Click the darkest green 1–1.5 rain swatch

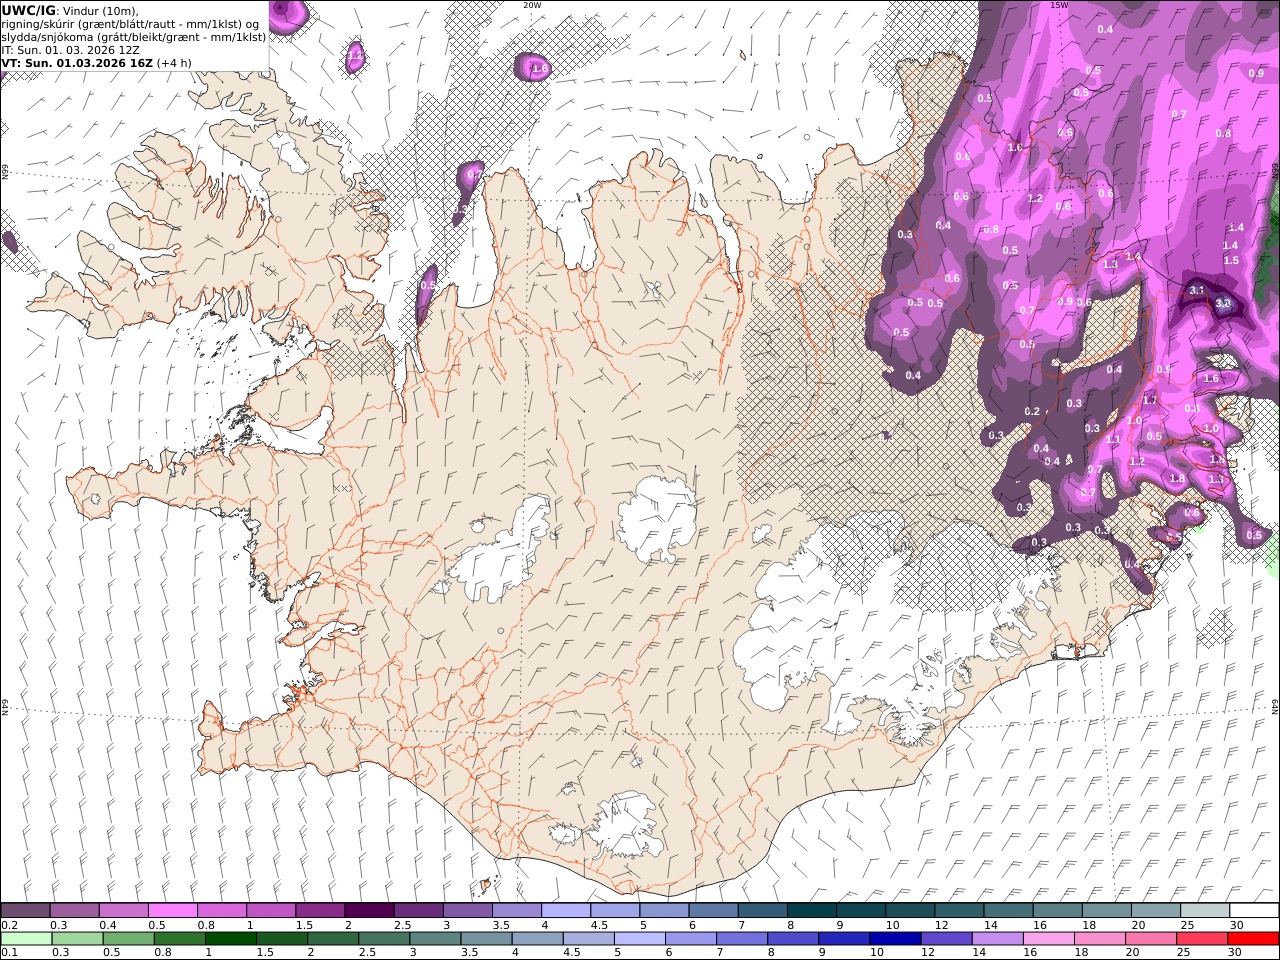tap(231, 939)
